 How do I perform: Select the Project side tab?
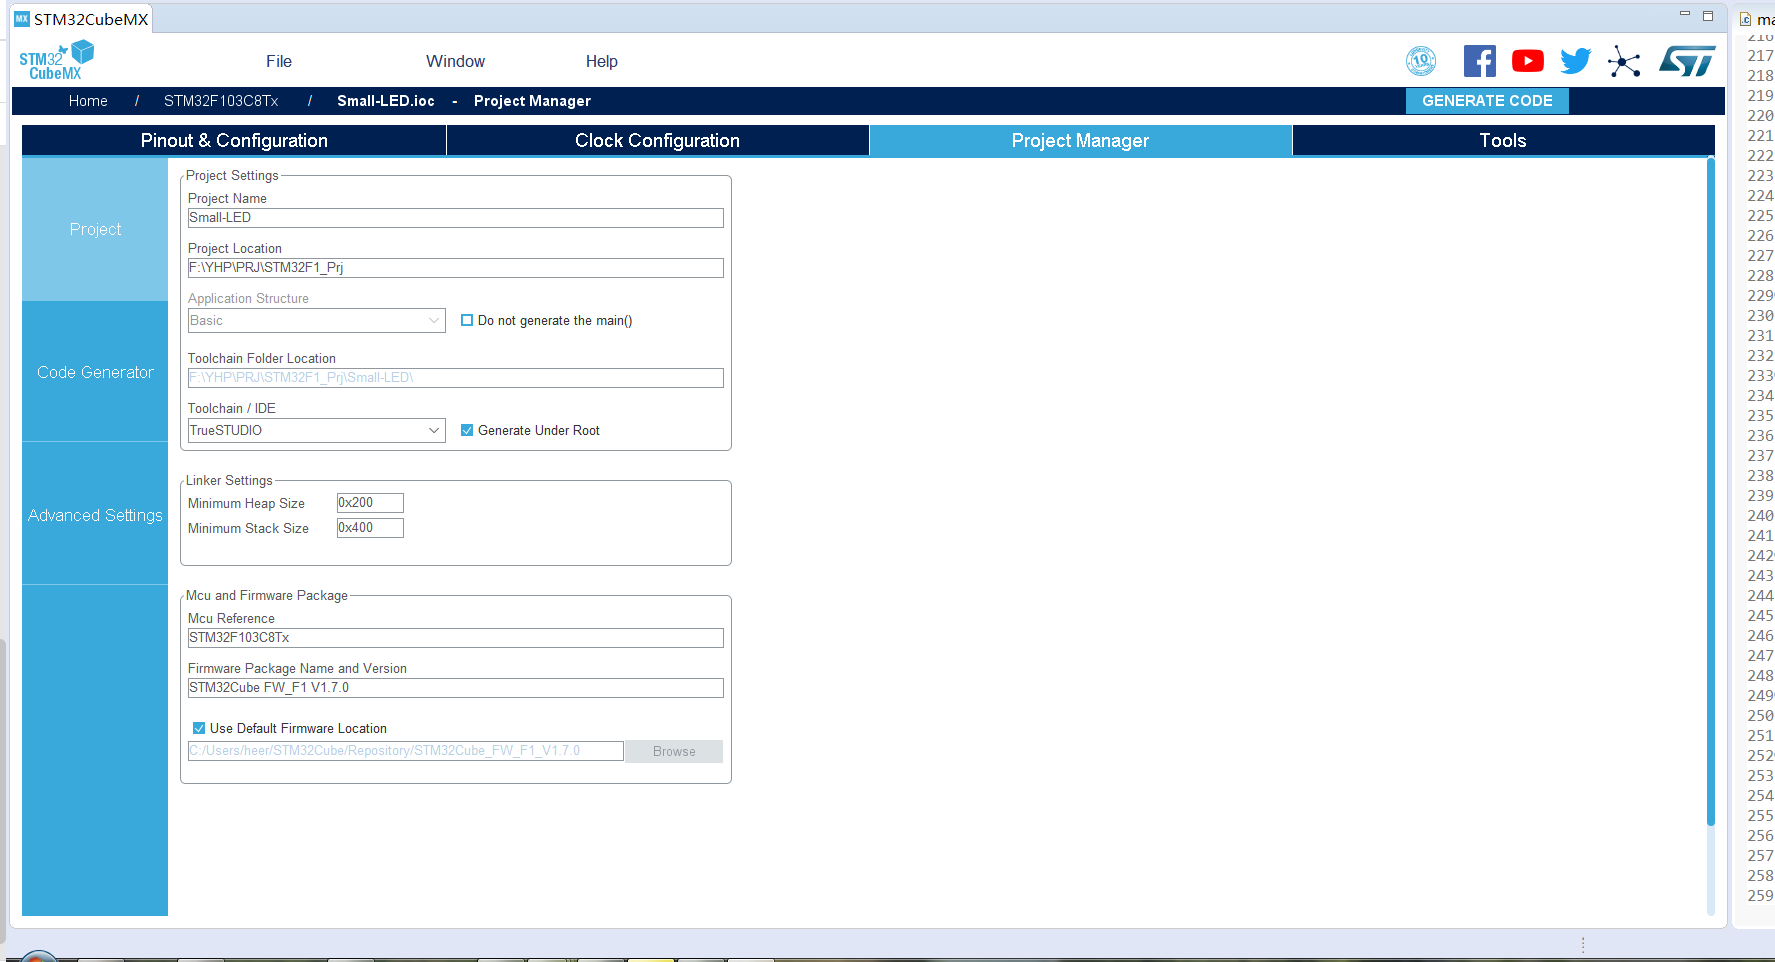[95, 229]
